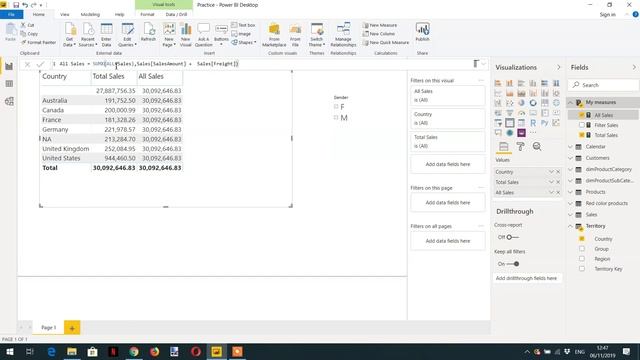Click the Sign in link
Image resolution: width=640 pixels, height=360 pixels.
(x=607, y=15)
